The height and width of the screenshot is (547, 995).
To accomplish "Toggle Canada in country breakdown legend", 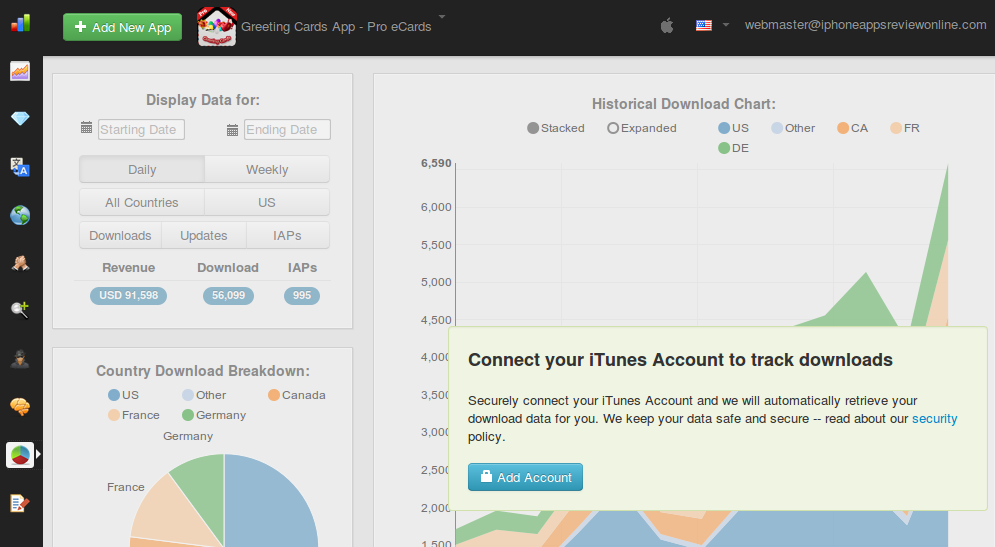I will pos(297,395).
